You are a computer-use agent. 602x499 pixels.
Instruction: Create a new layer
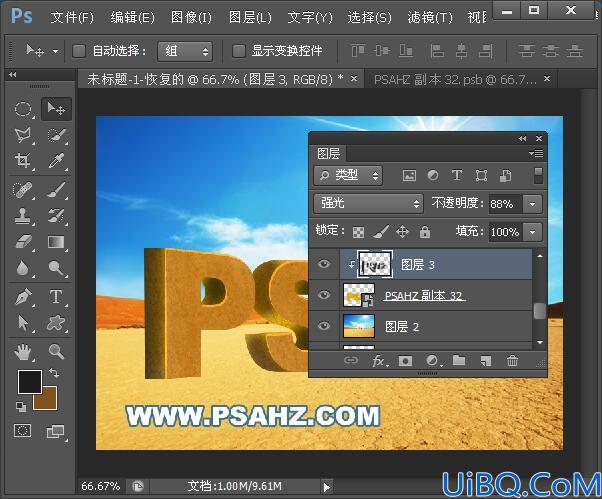[486, 361]
